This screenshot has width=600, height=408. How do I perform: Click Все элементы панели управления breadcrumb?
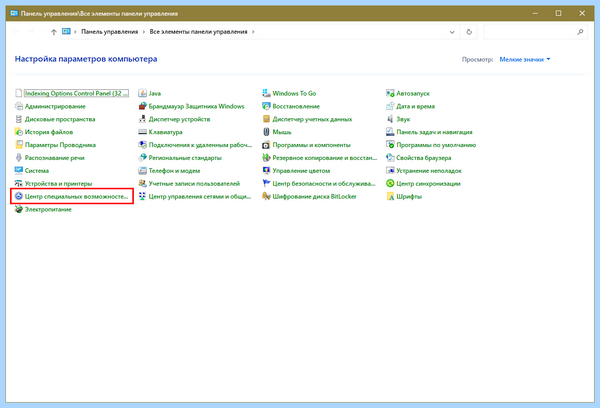pyautogui.click(x=198, y=32)
